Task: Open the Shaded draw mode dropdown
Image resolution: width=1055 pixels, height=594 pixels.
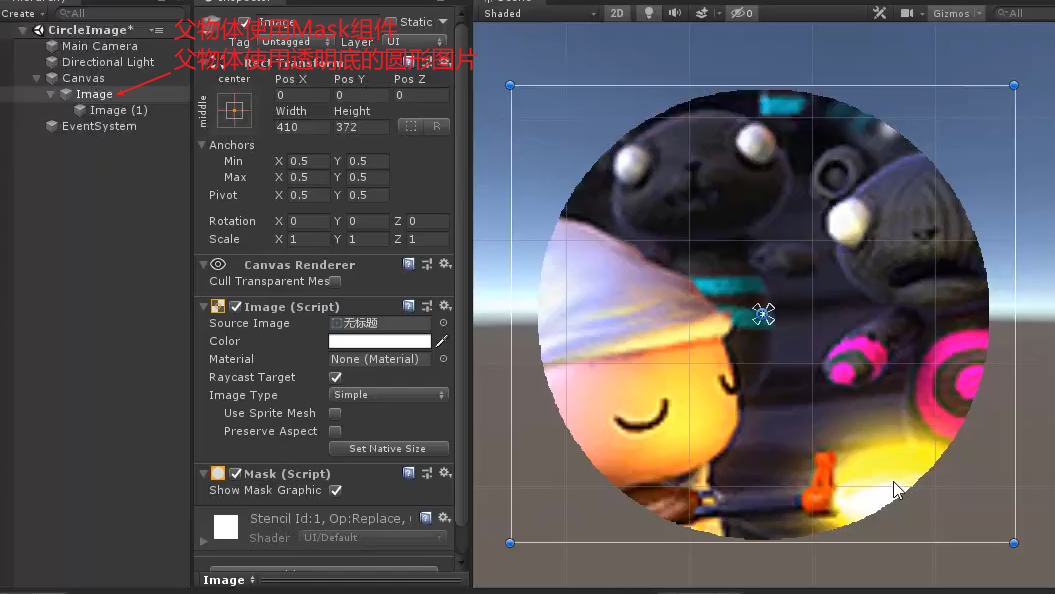Action: click(540, 13)
